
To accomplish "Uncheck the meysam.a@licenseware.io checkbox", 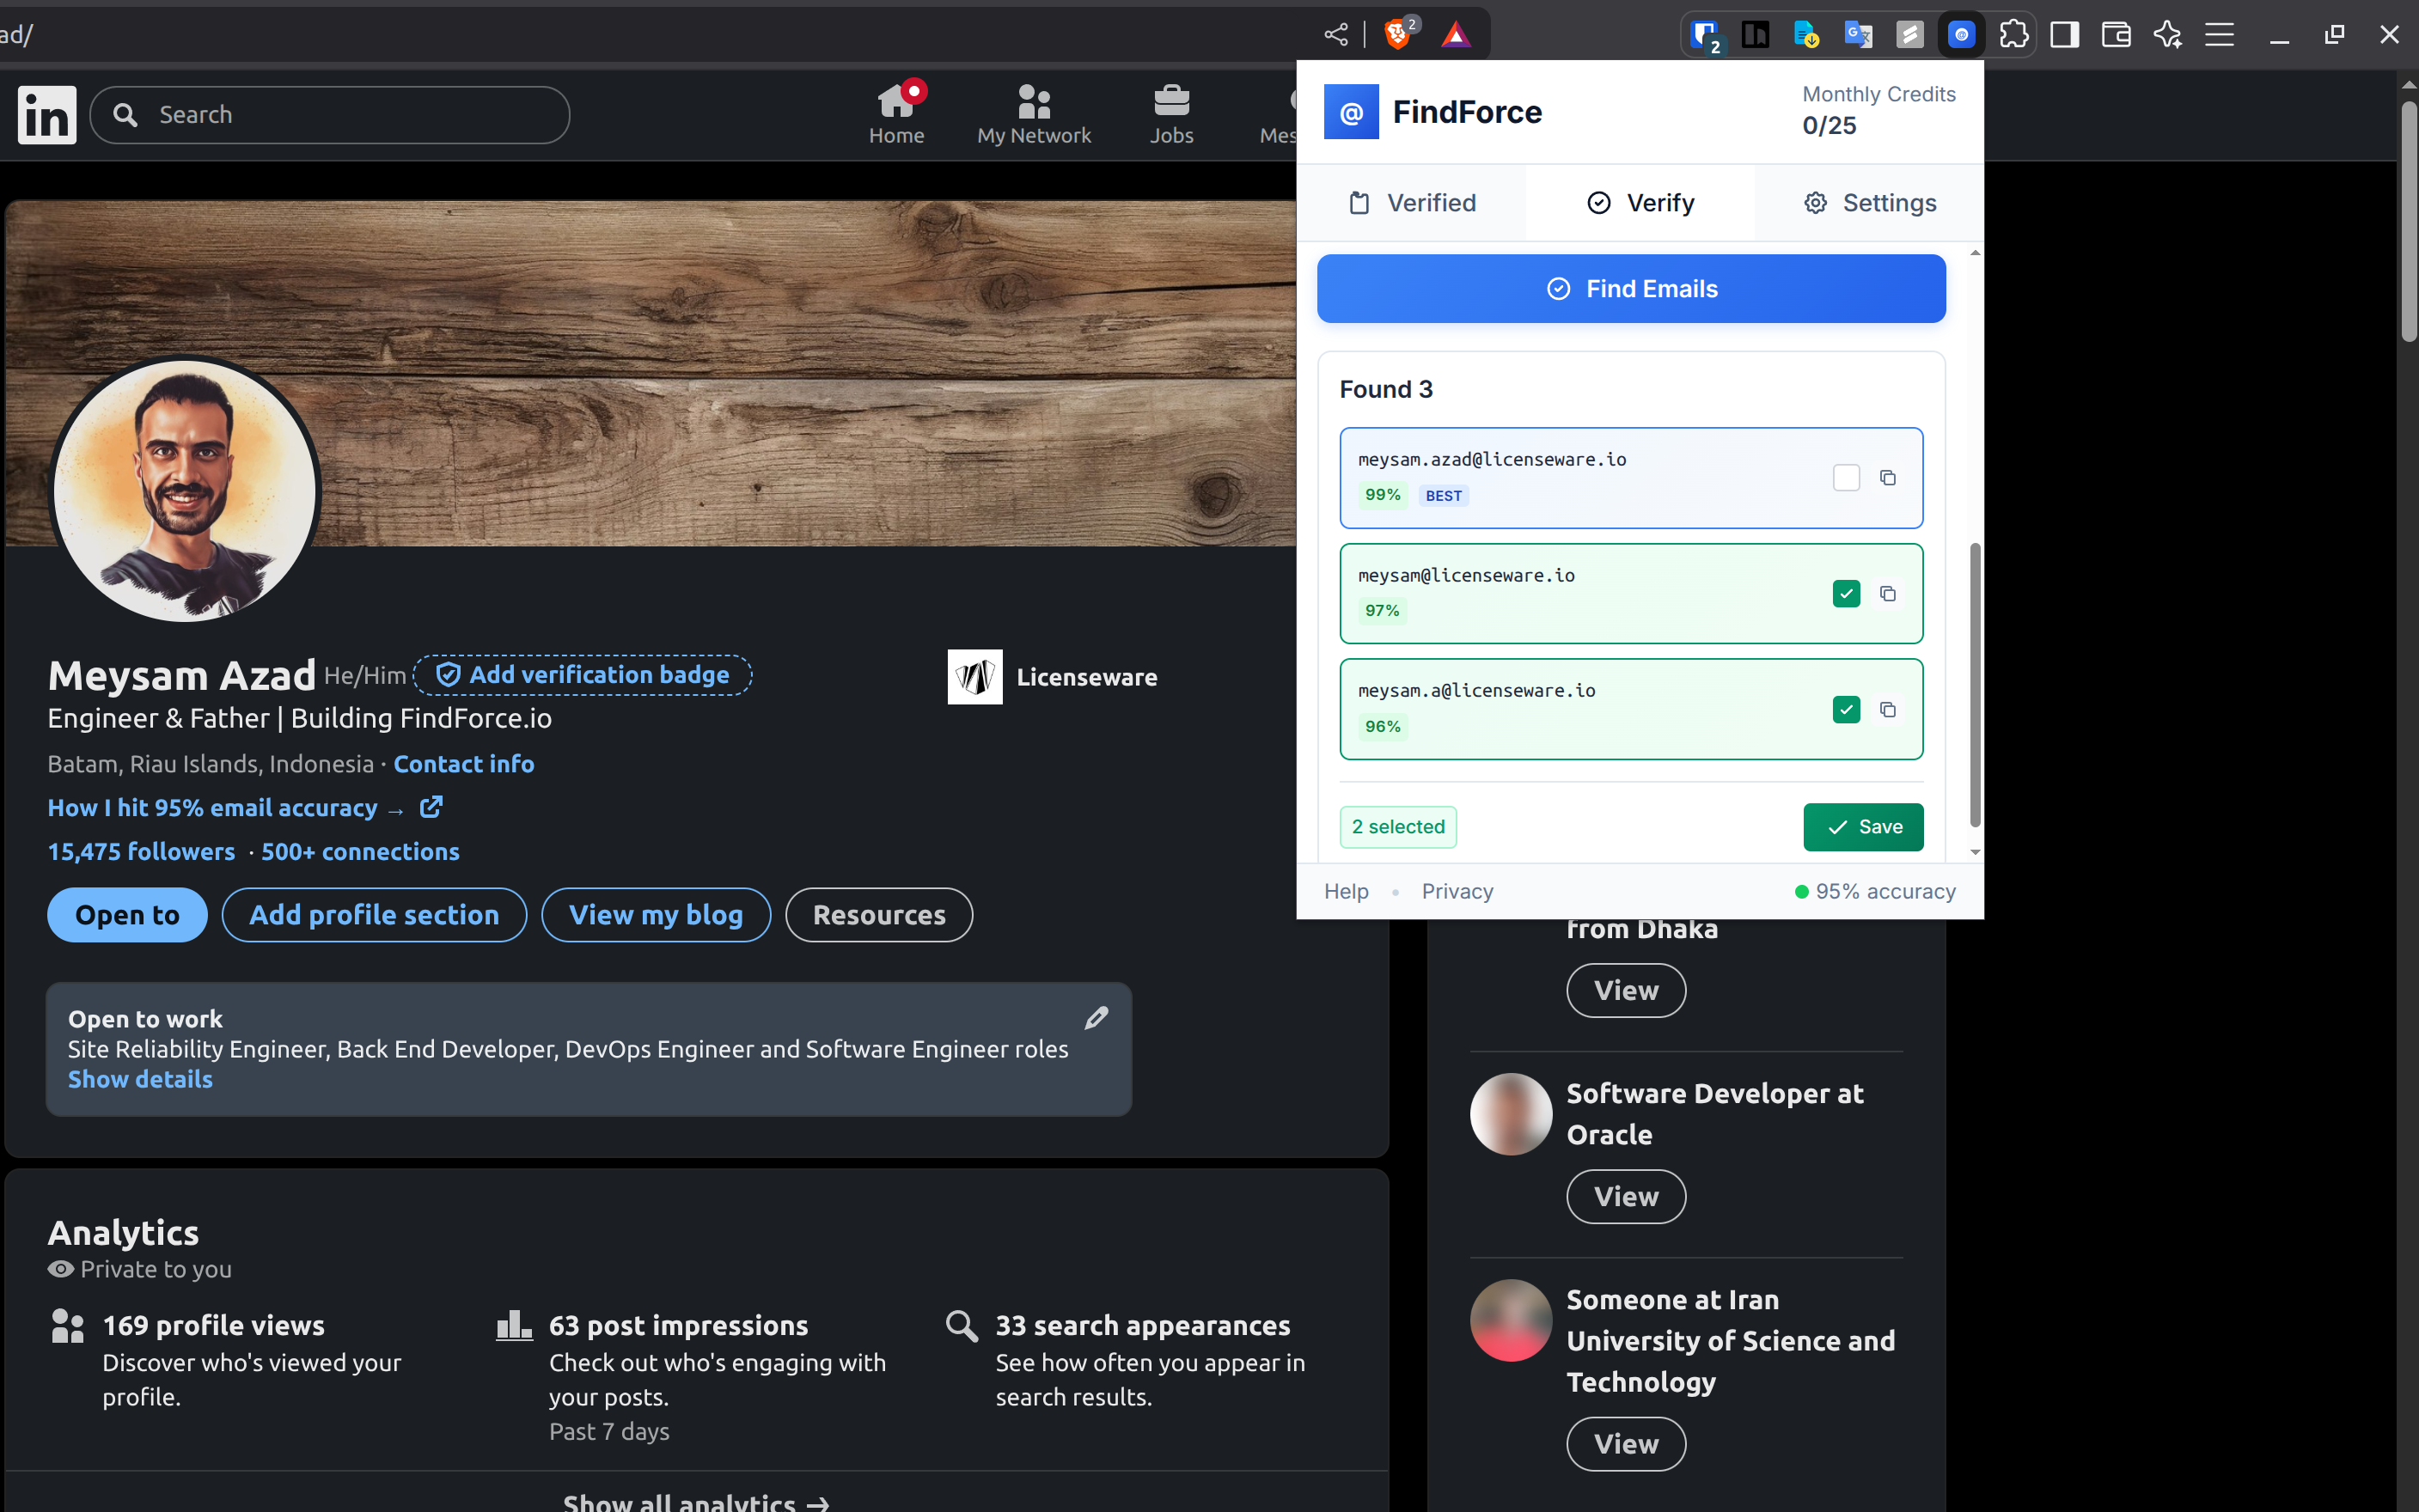I will 1846,710.
